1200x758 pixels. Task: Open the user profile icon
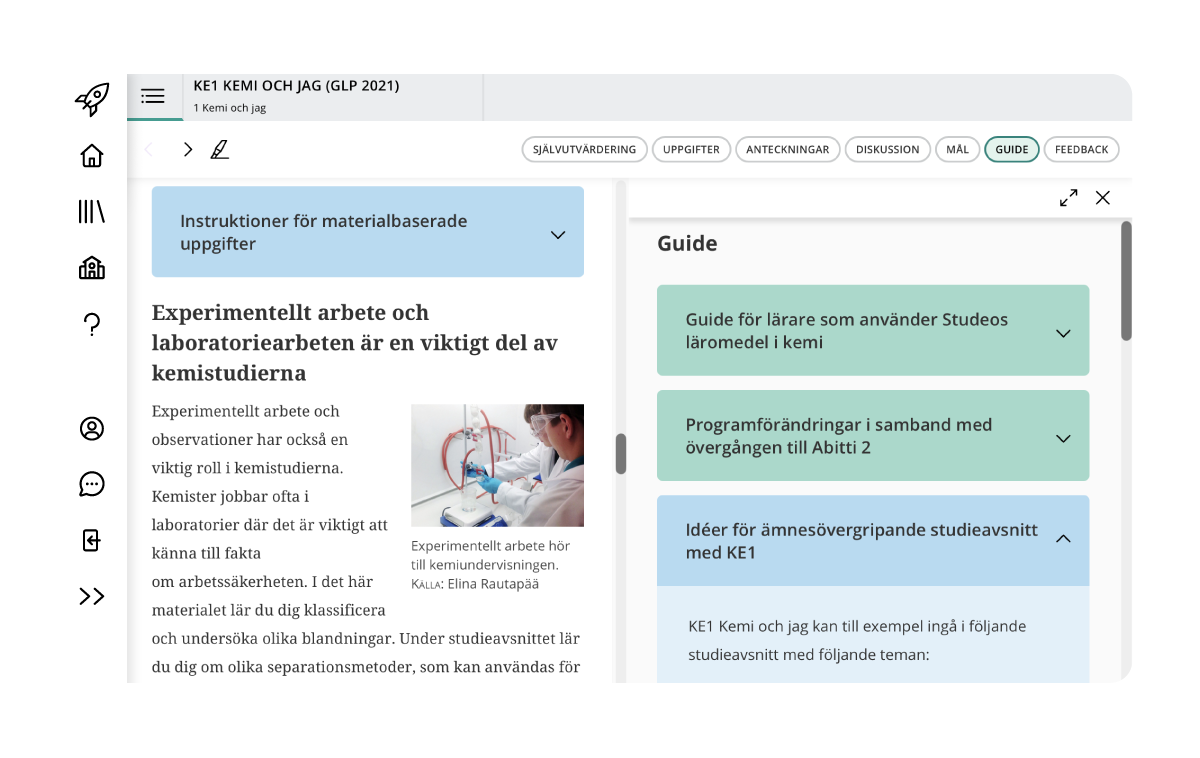click(91, 428)
